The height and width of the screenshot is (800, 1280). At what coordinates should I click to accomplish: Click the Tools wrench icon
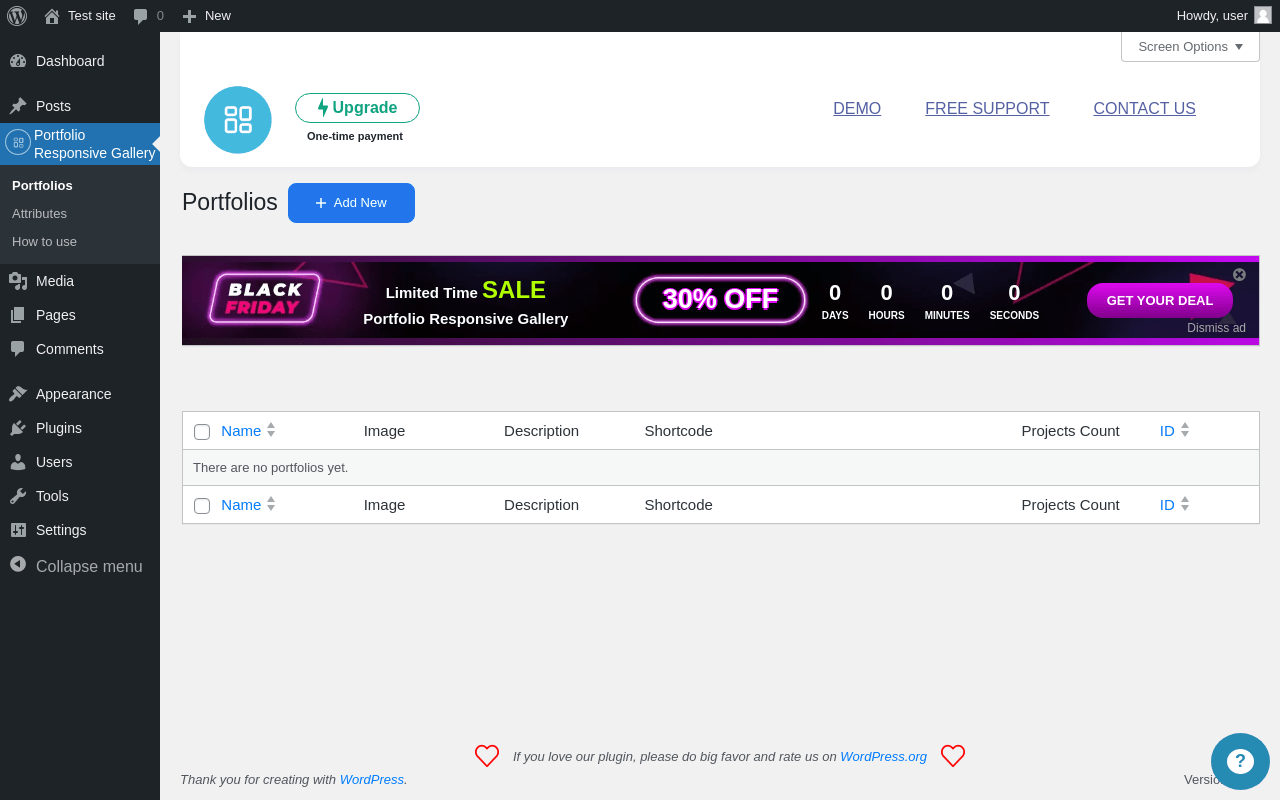coord(18,496)
